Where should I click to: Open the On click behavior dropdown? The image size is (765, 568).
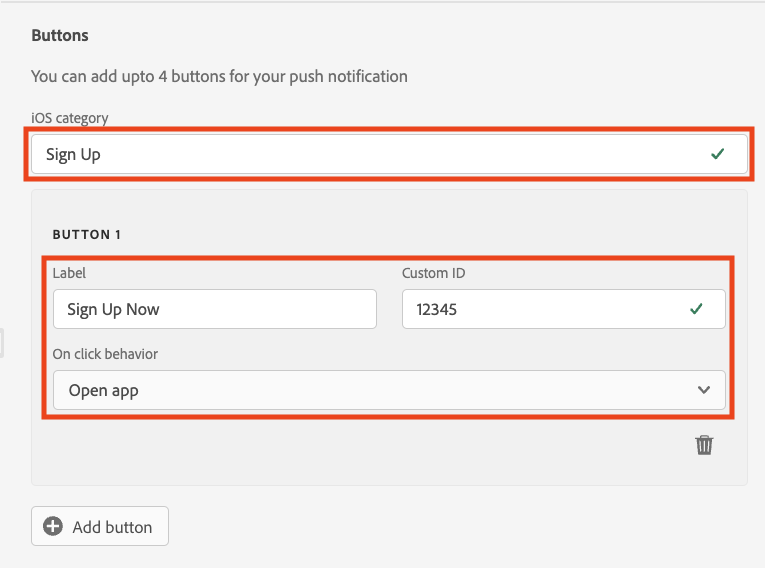tap(389, 390)
